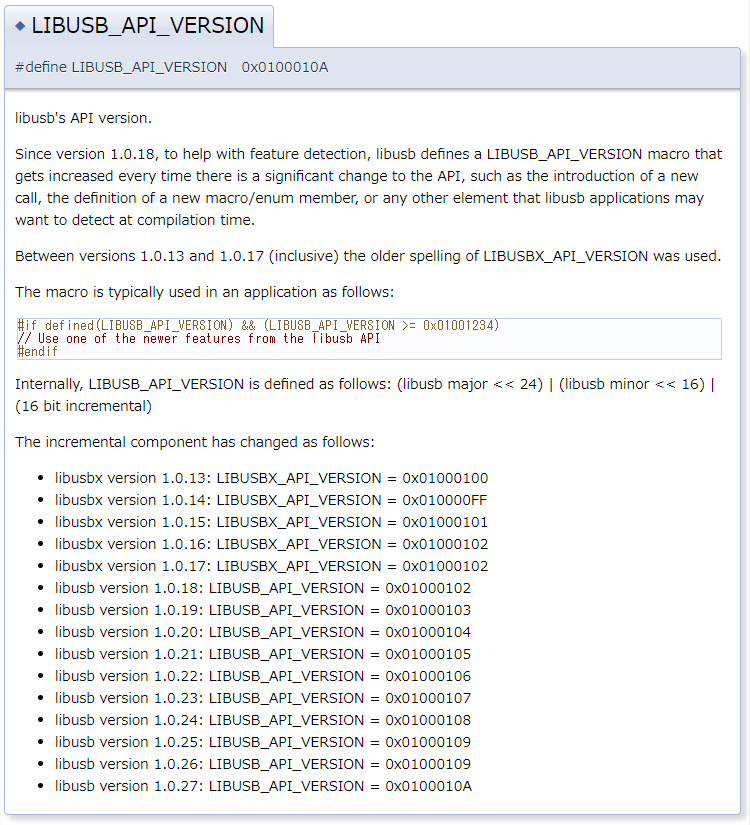Click the sentence about older LIBUSBX_API_VERSION spelling
The image size is (750, 825).
click(x=368, y=256)
